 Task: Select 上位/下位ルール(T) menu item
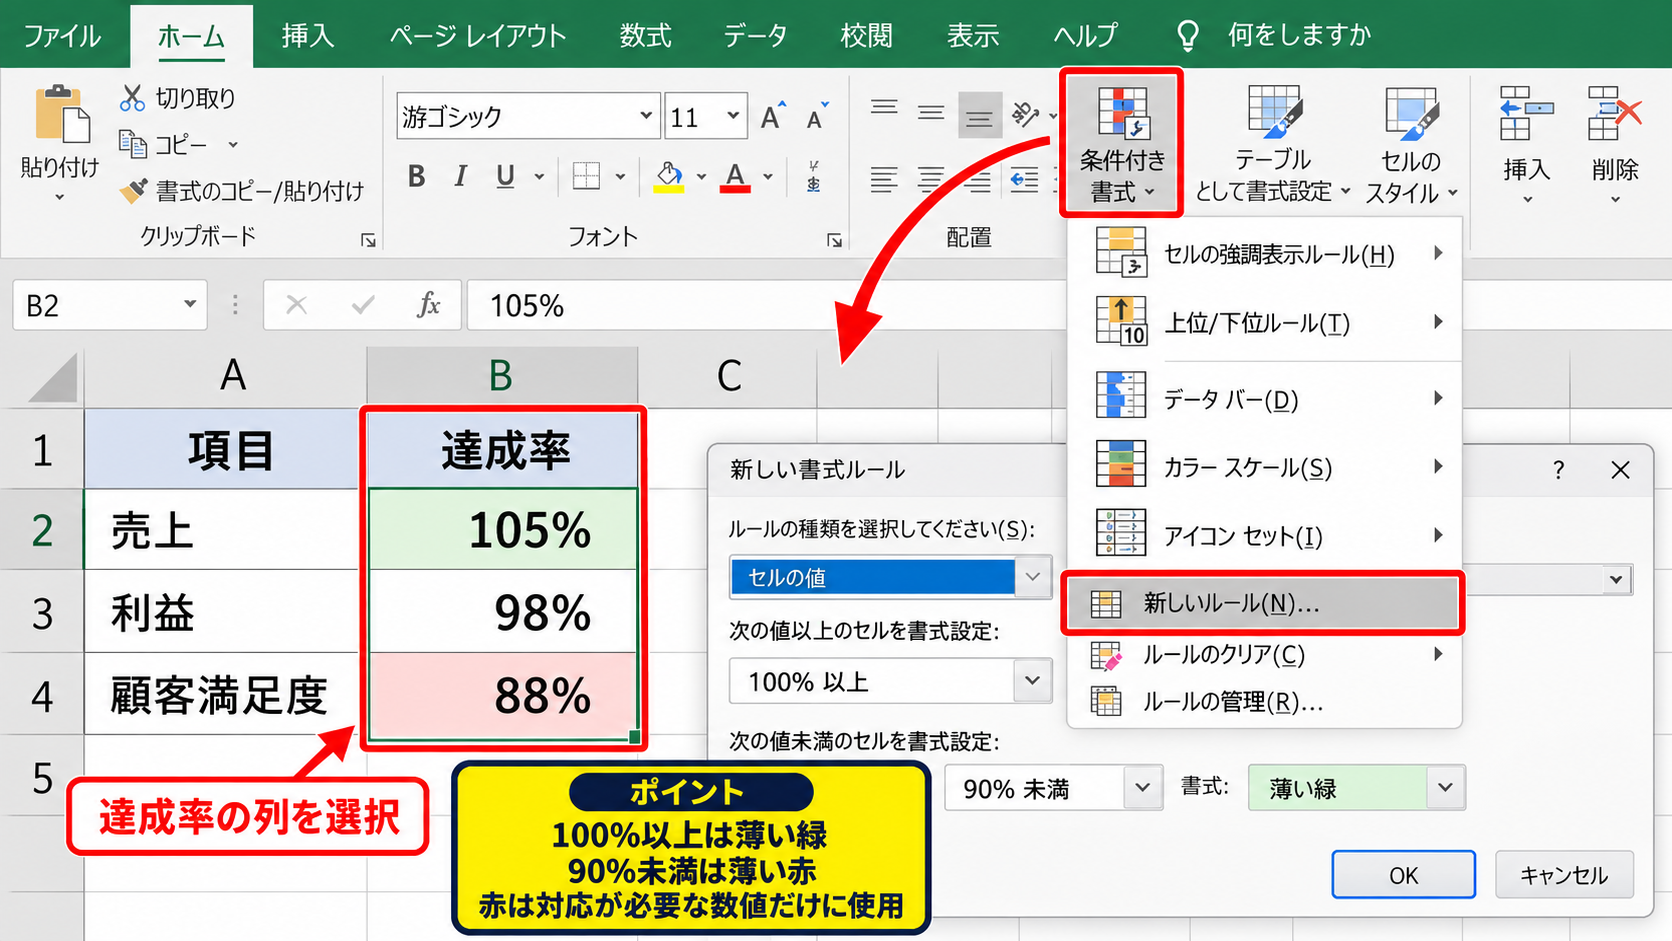click(1265, 322)
